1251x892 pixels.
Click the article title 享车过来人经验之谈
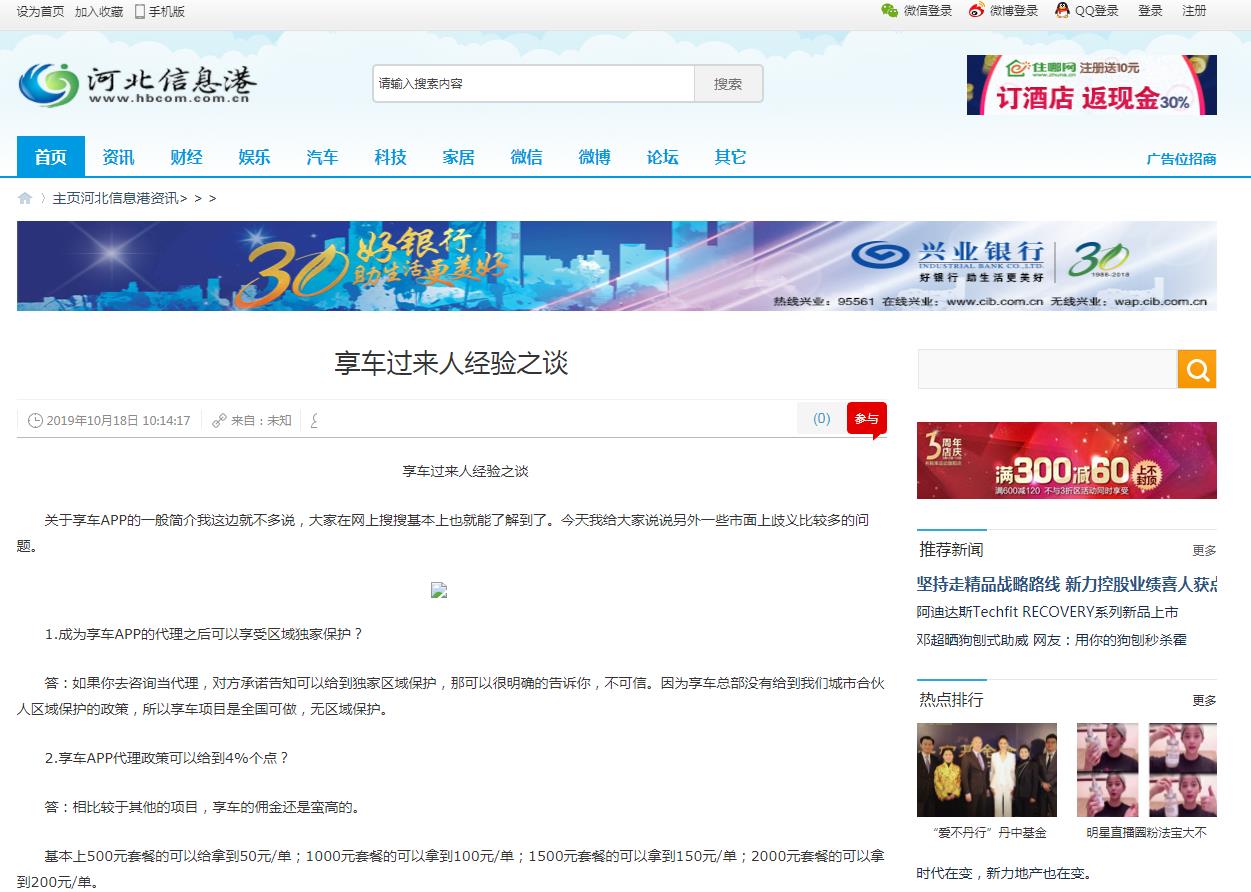(x=451, y=363)
